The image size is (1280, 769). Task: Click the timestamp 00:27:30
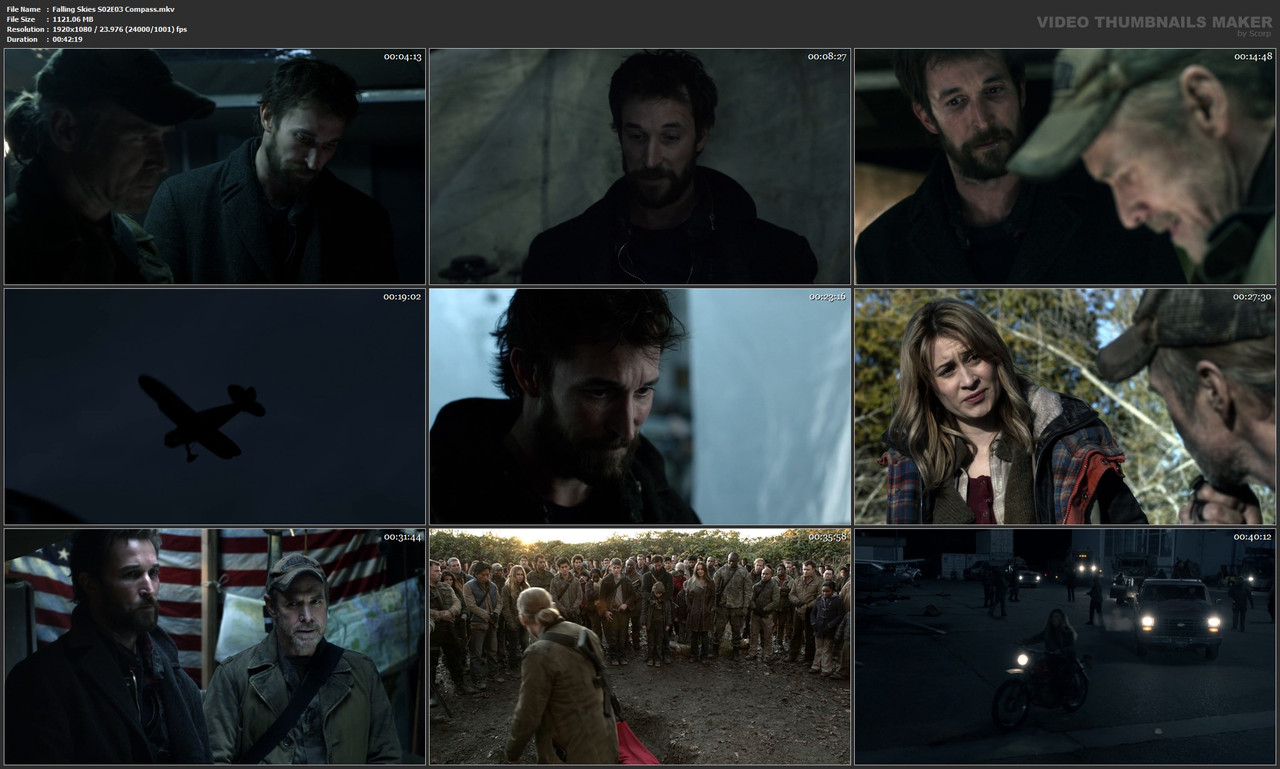point(1252,297)
